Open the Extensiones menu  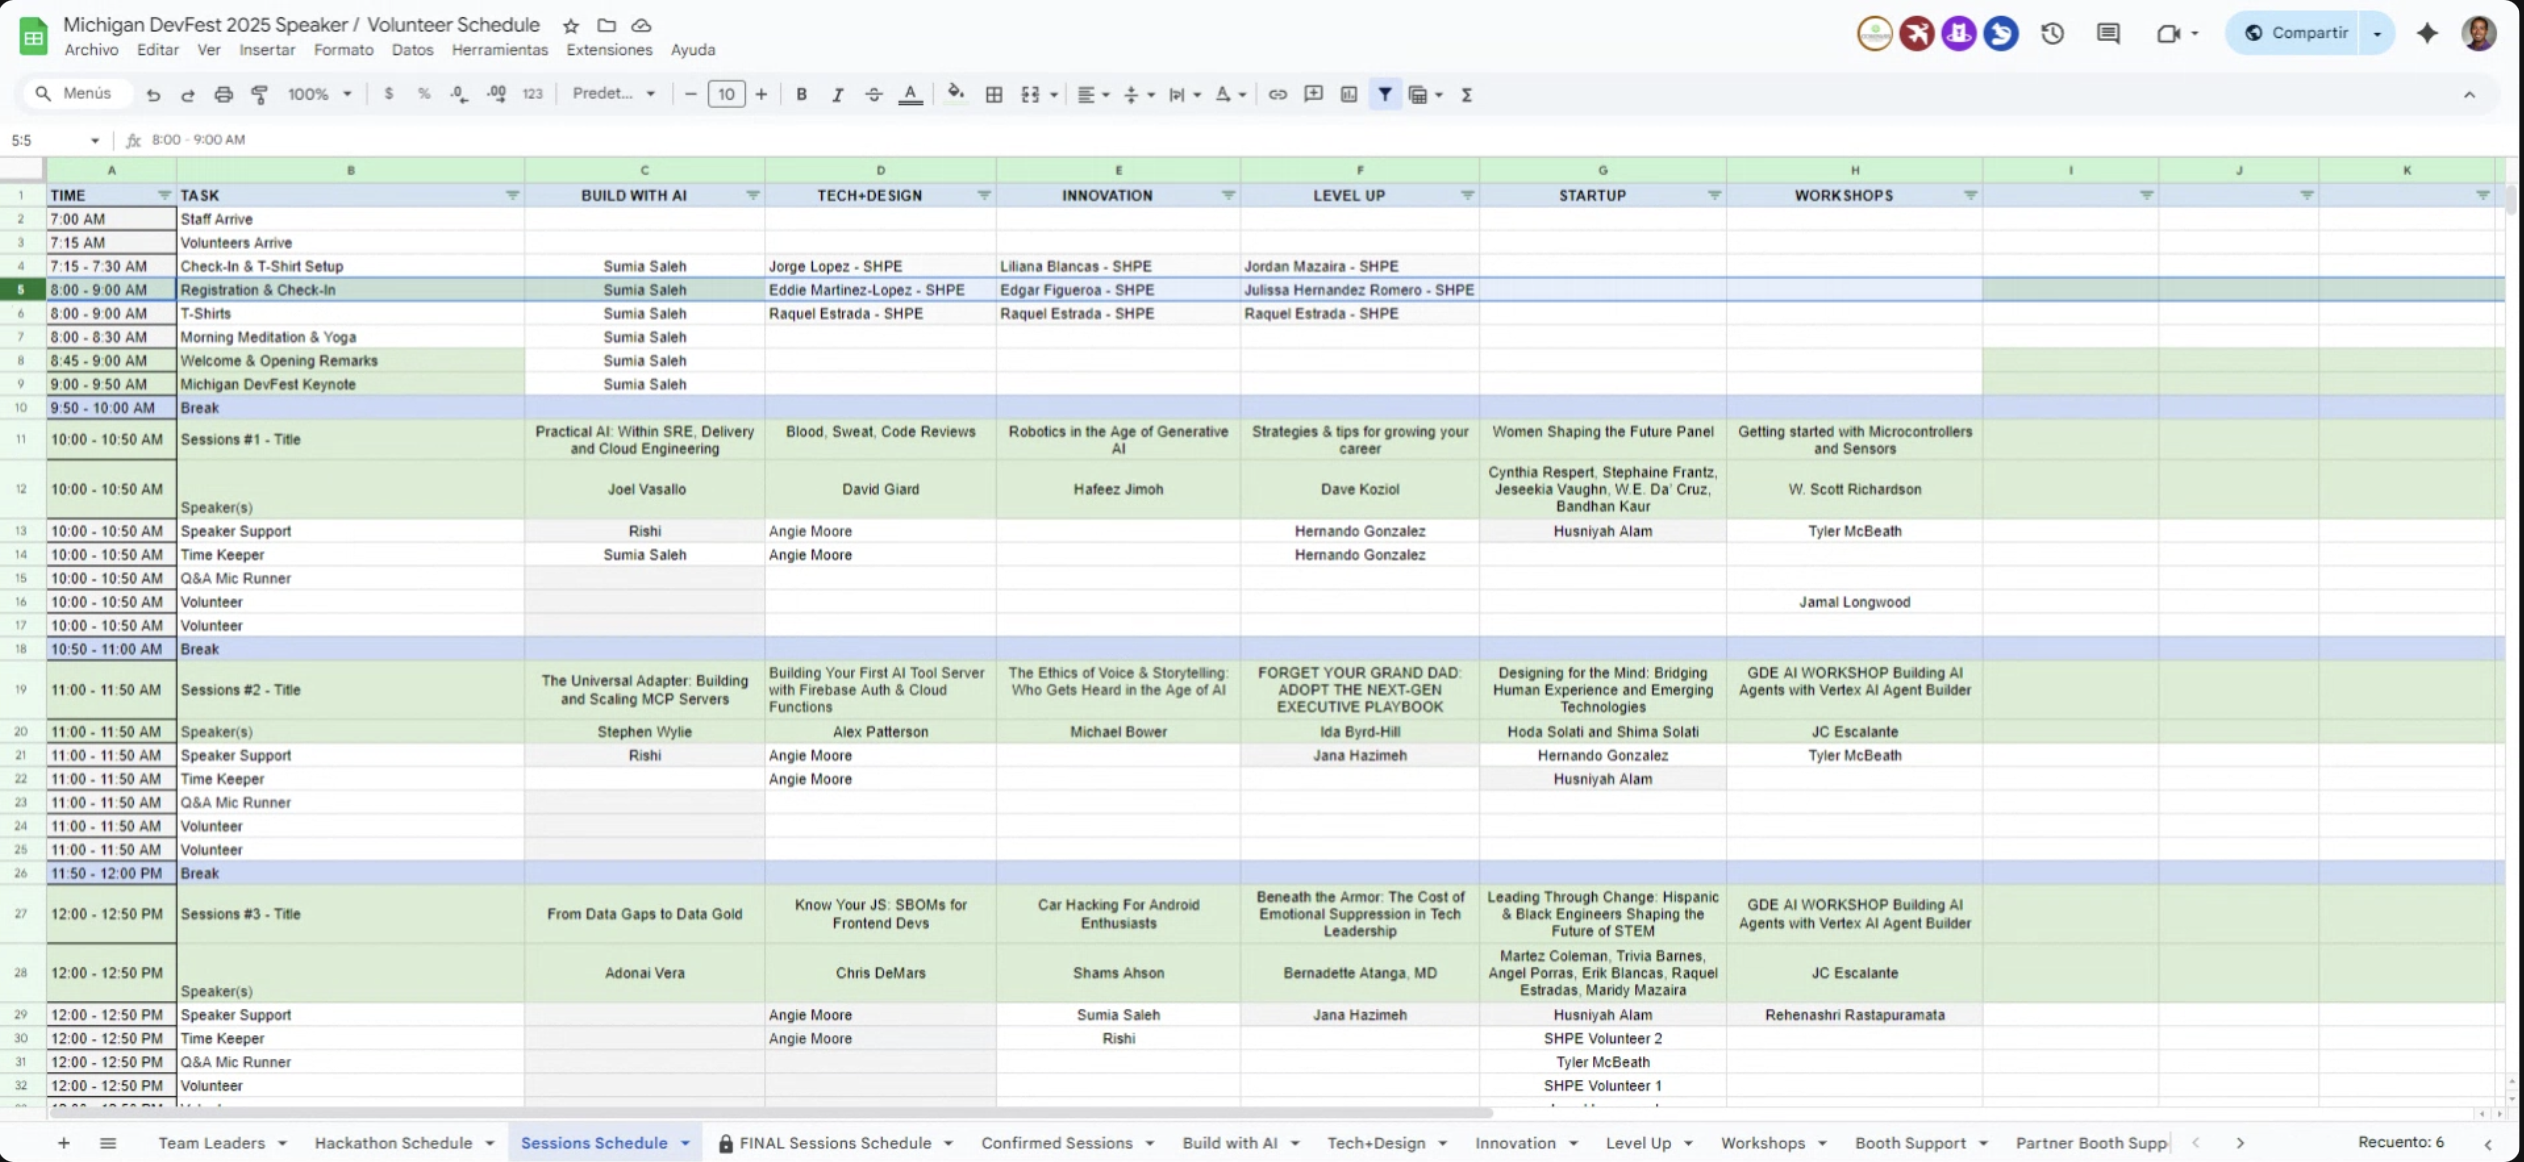[608, 50]
